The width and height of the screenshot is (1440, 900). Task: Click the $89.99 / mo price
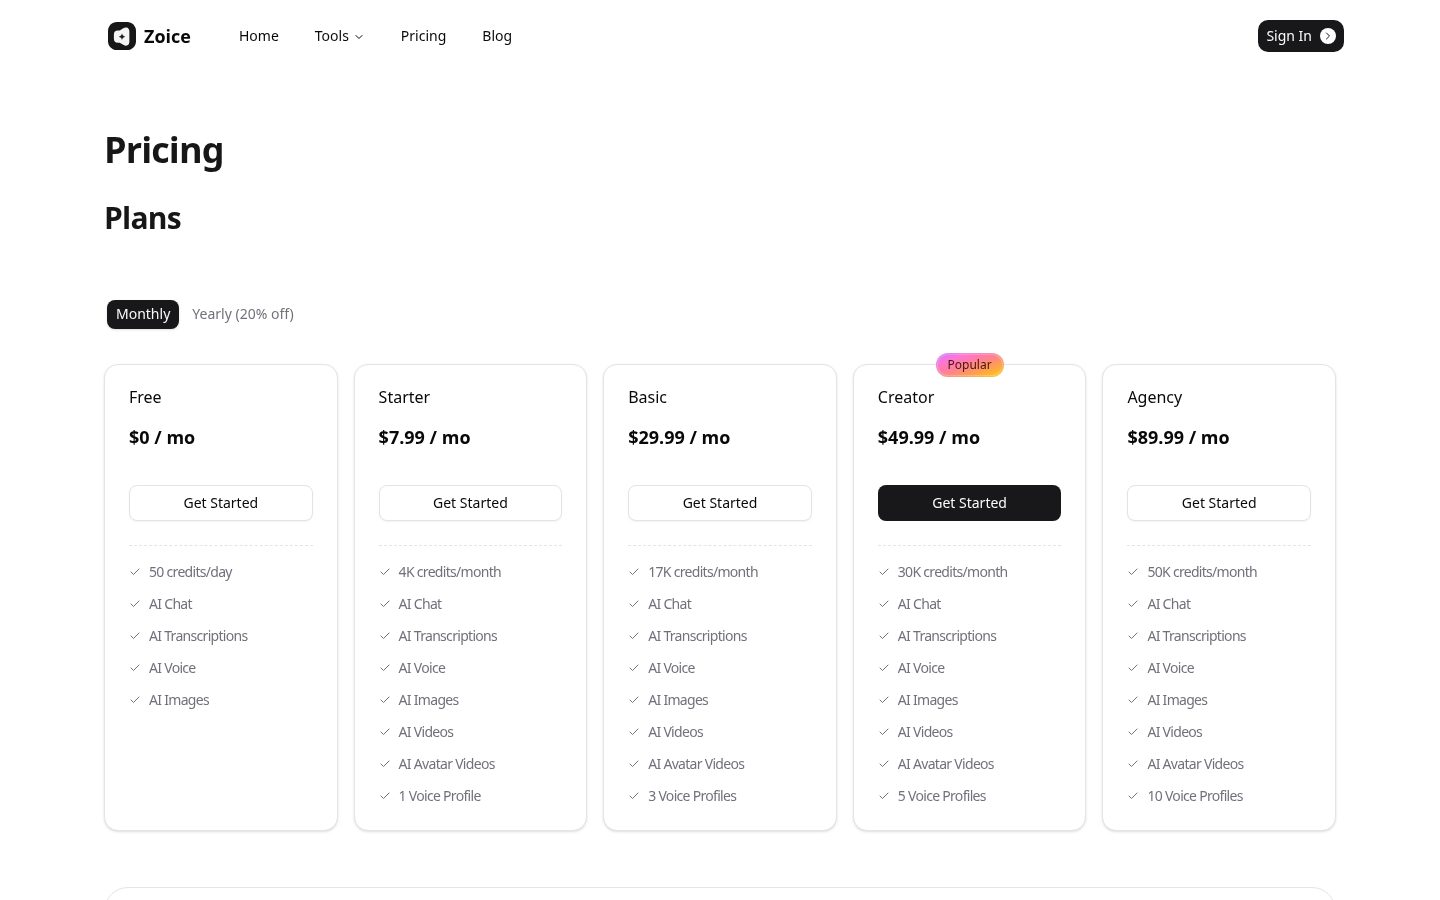tap(1178, 438)
